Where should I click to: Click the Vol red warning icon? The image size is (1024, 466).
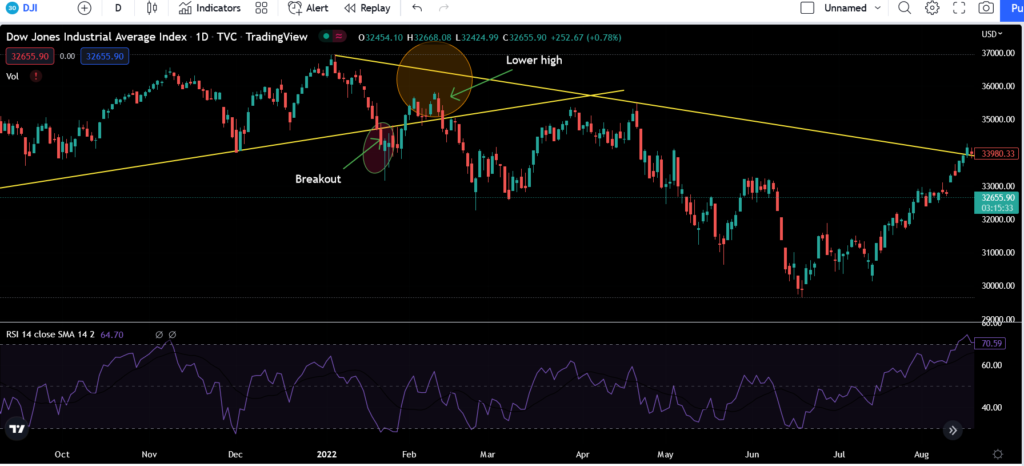point(36,76)
